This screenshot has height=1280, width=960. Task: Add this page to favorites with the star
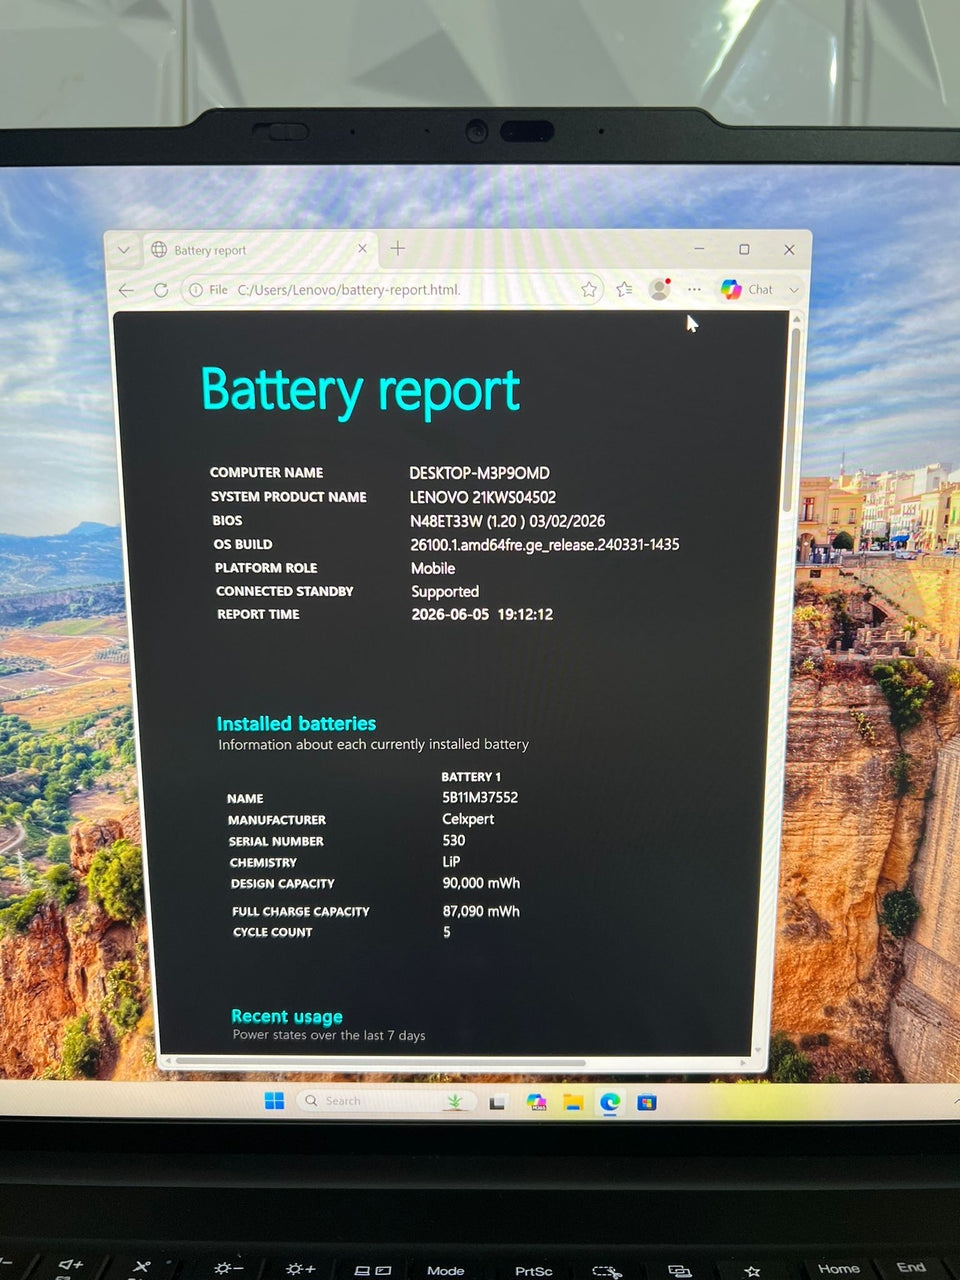coord(589,289)
